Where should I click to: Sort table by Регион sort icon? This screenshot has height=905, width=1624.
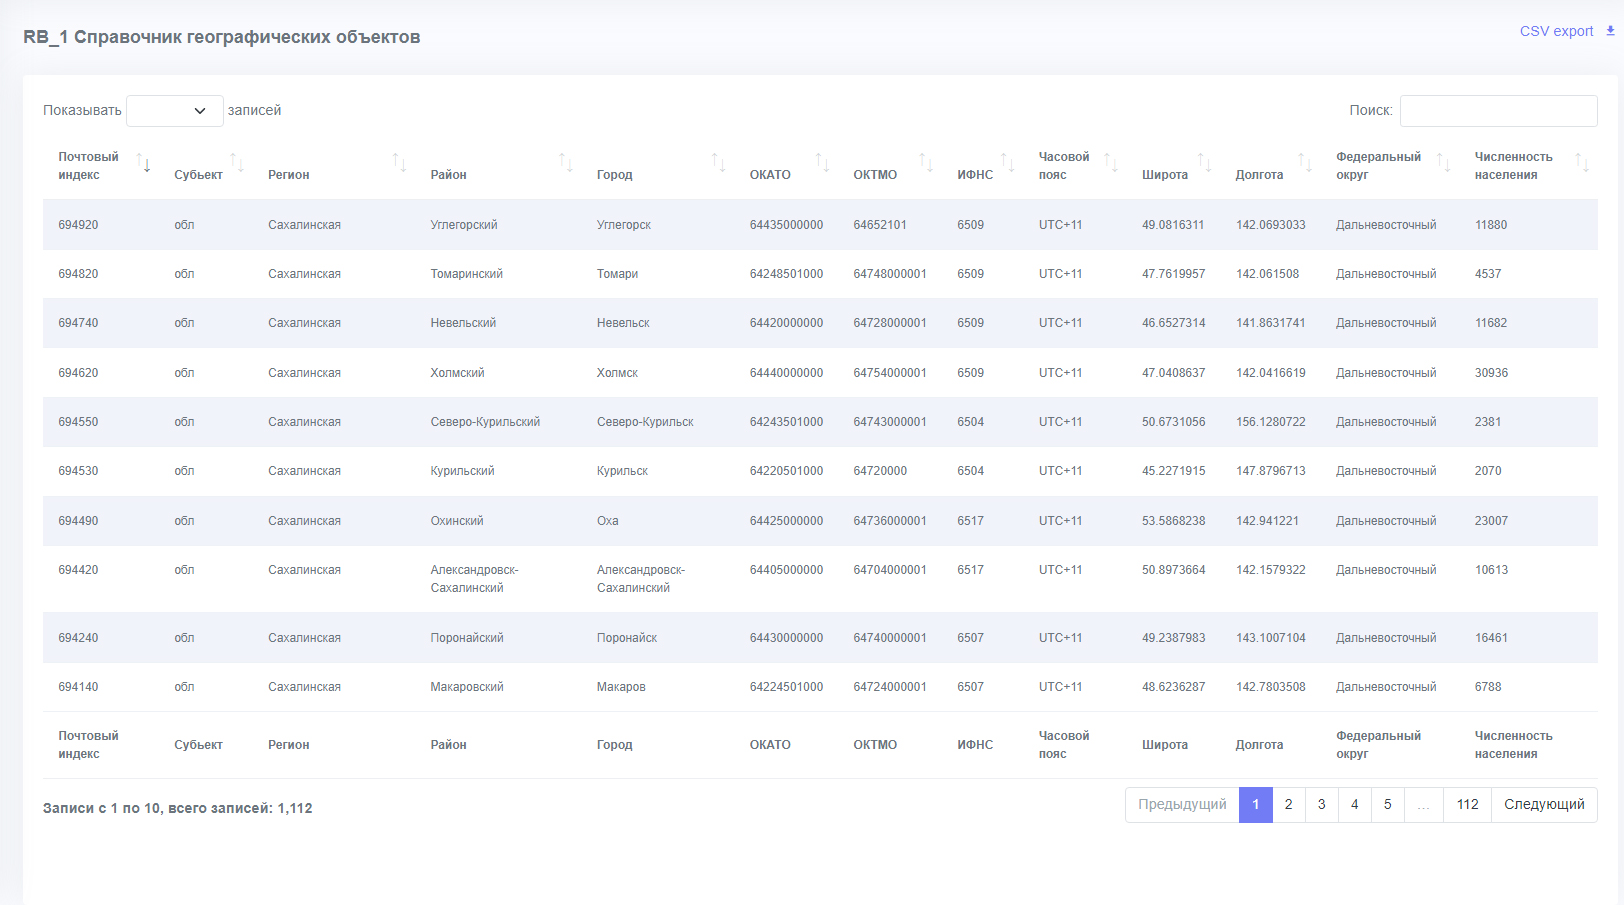pyautogui.click(x=399, y=163)
